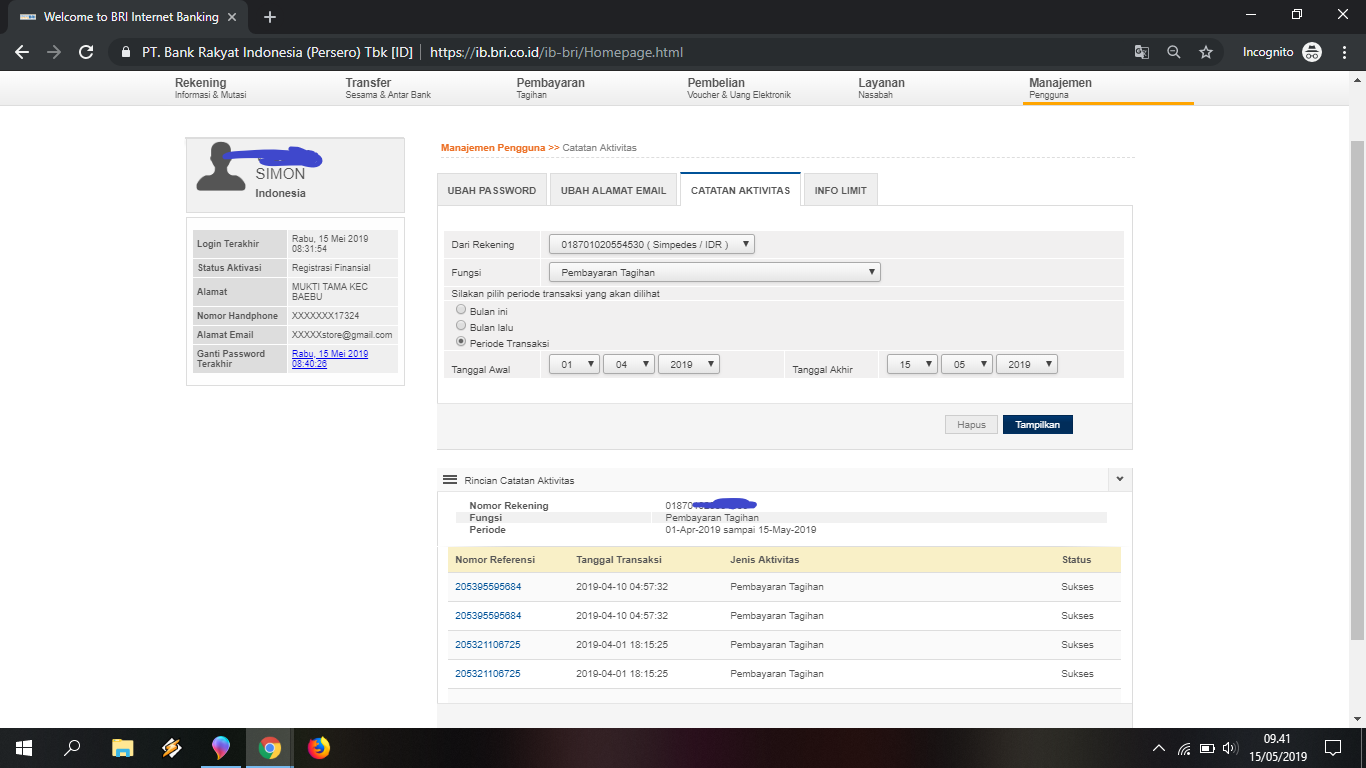
Task: Select Periode Transaksi radio option
Action: coord(461,342)
